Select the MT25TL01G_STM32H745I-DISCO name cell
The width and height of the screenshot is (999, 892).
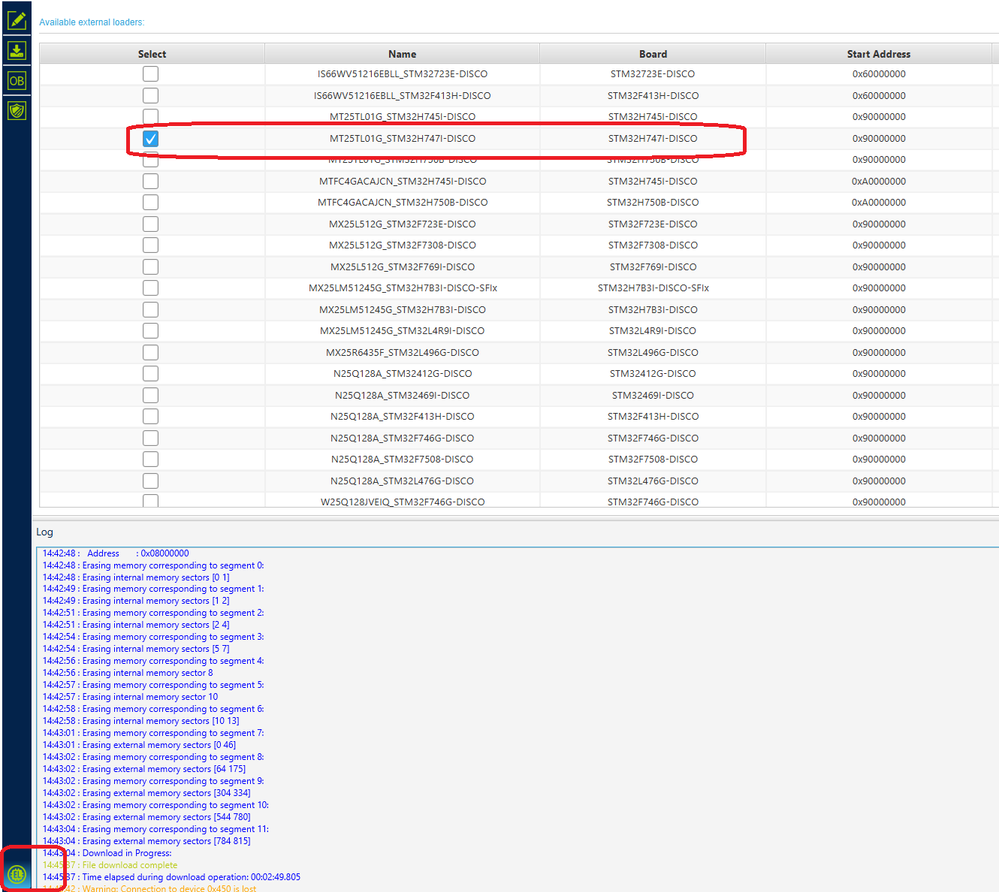point(402,117)
